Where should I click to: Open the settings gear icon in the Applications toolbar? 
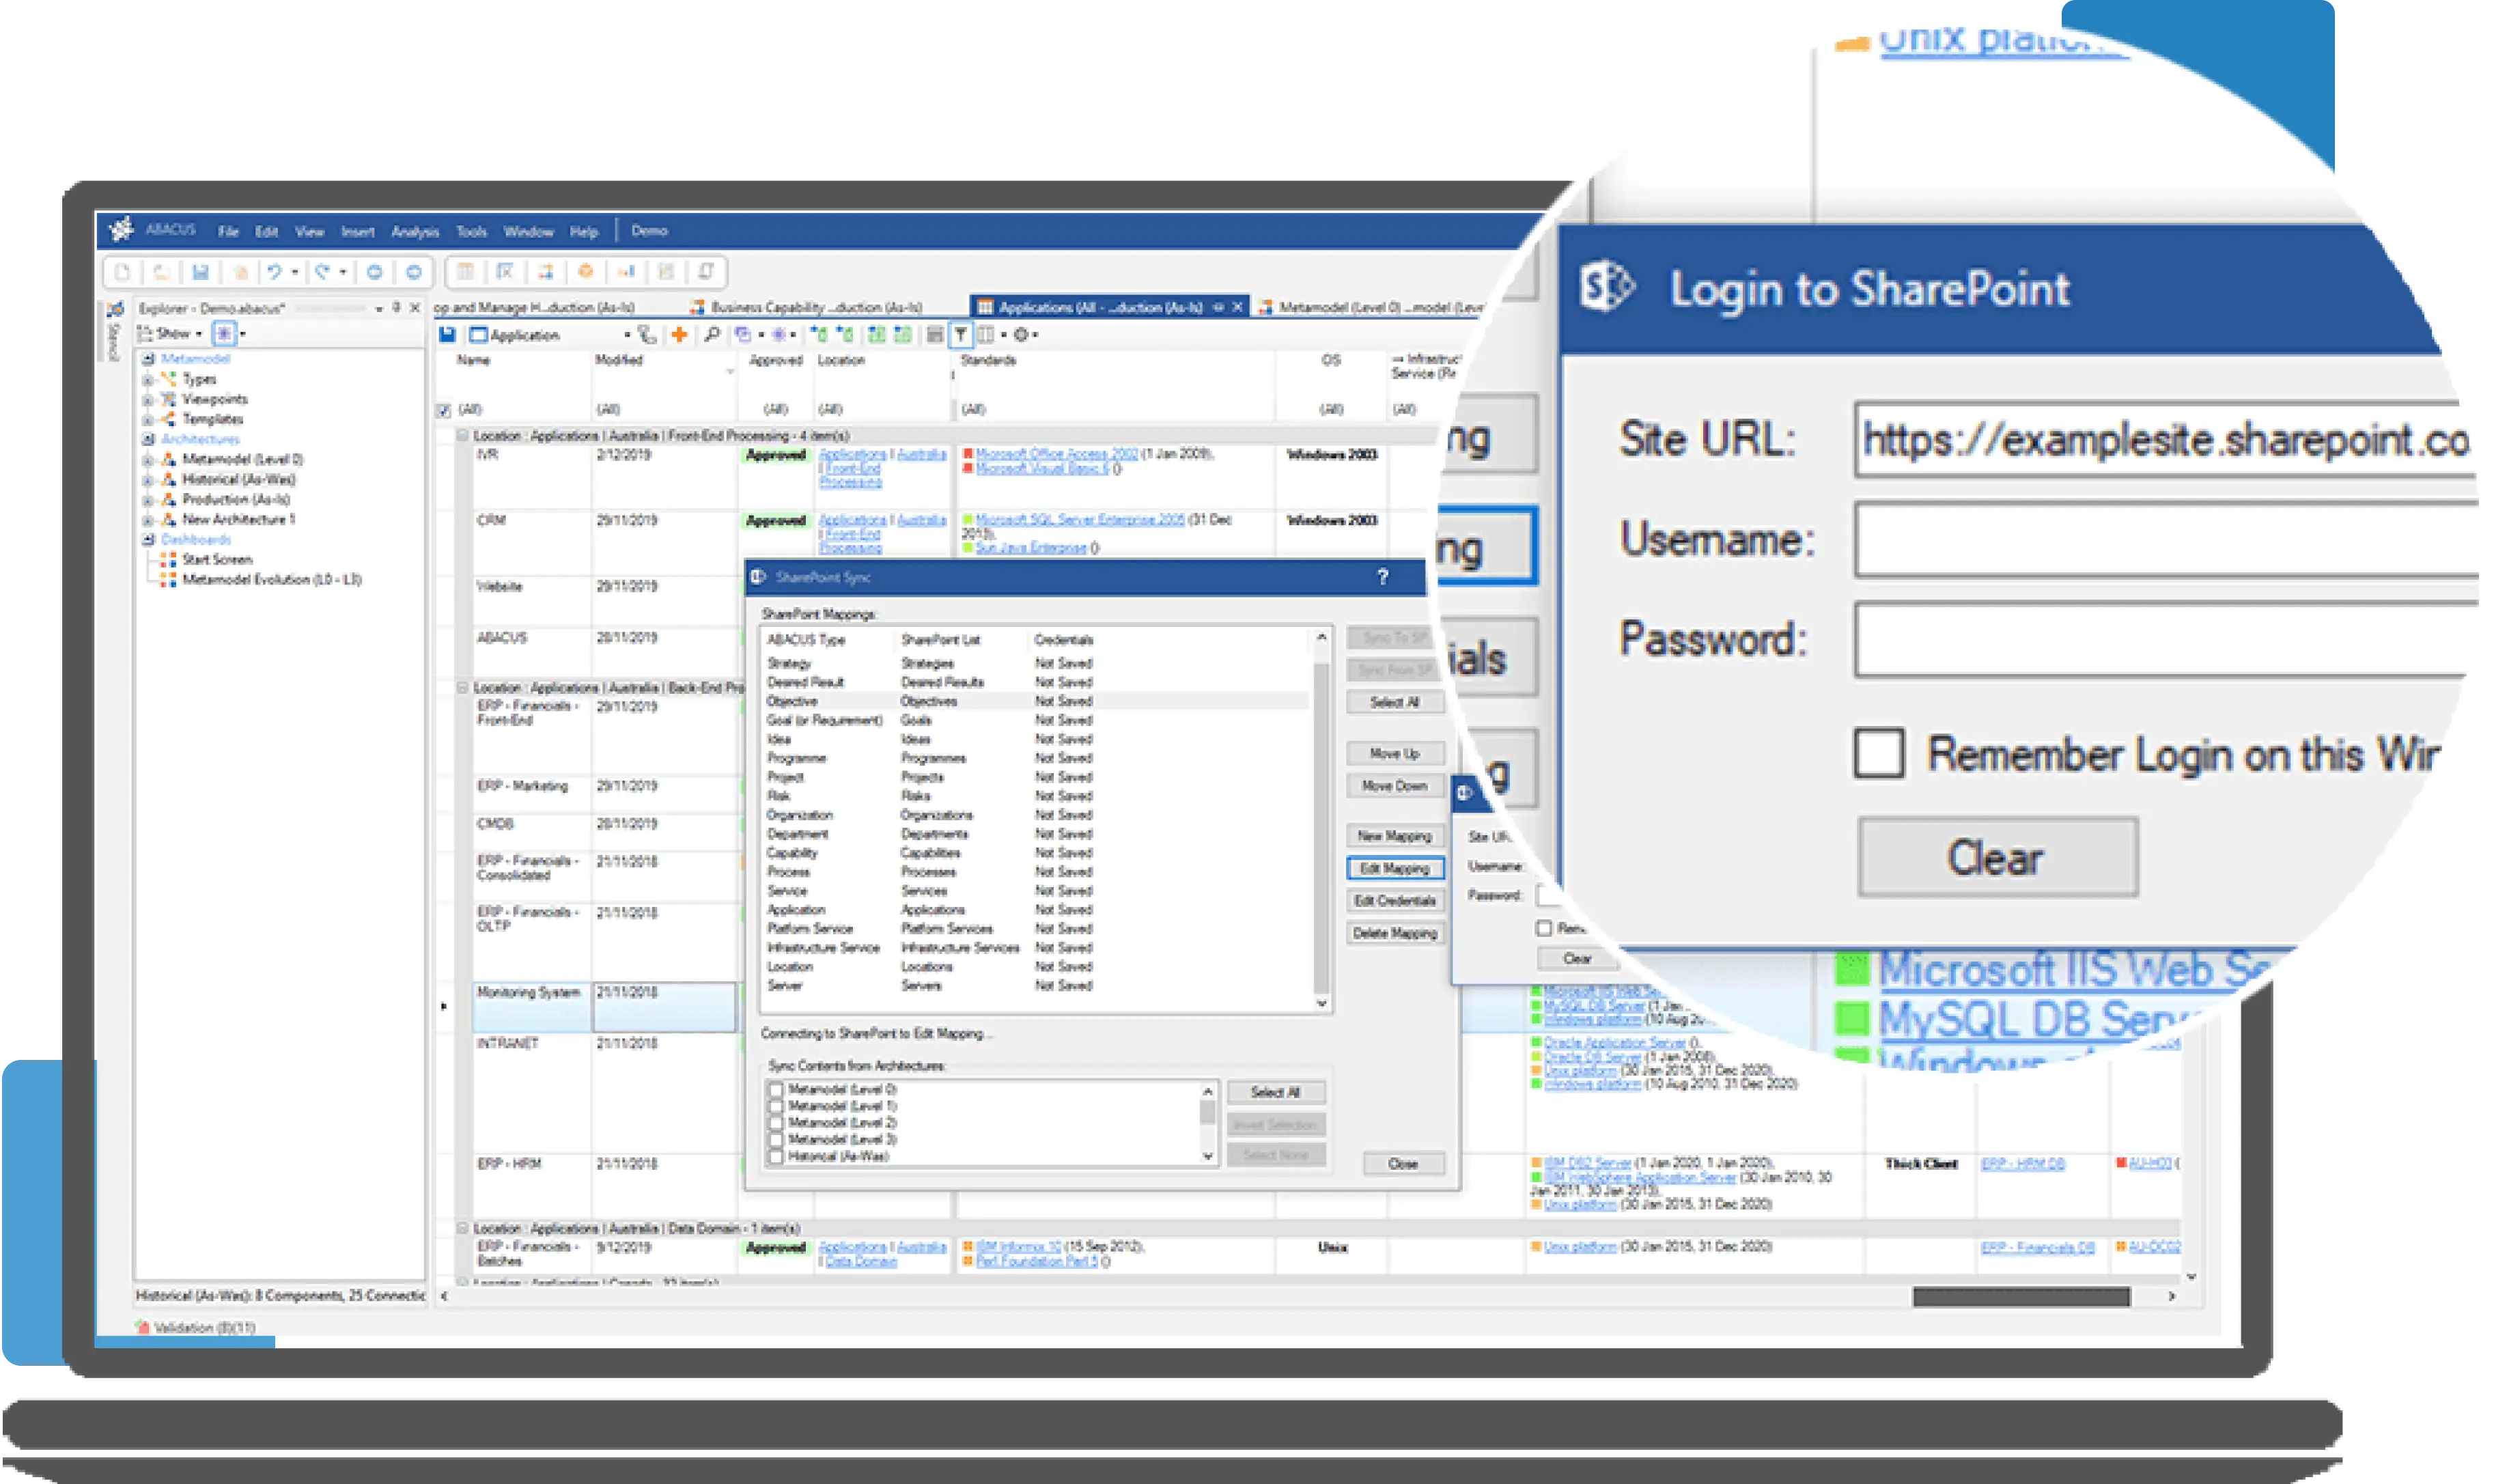[1022, 335]
